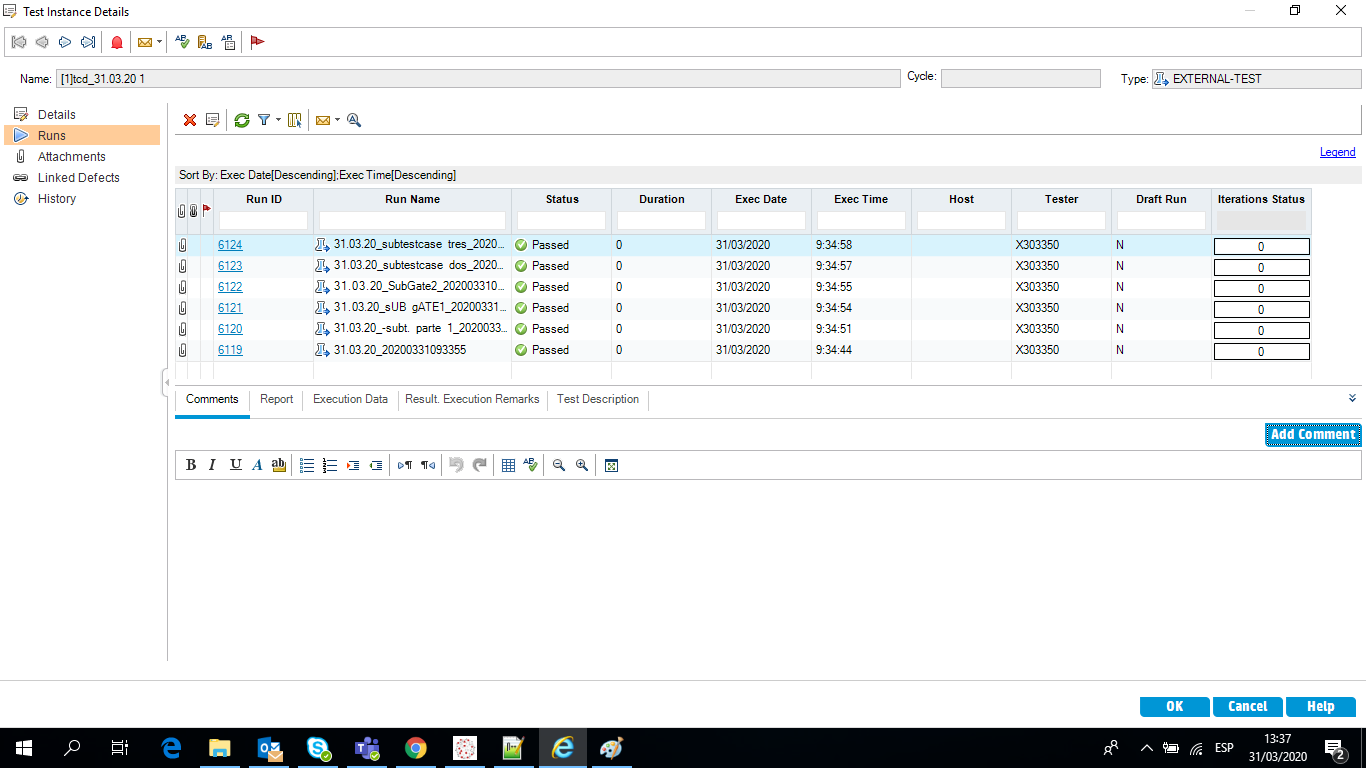
Task: Open the filter dropdown arrow in runs toolbar
Action: pyautogui.click(x=278, y=120)
